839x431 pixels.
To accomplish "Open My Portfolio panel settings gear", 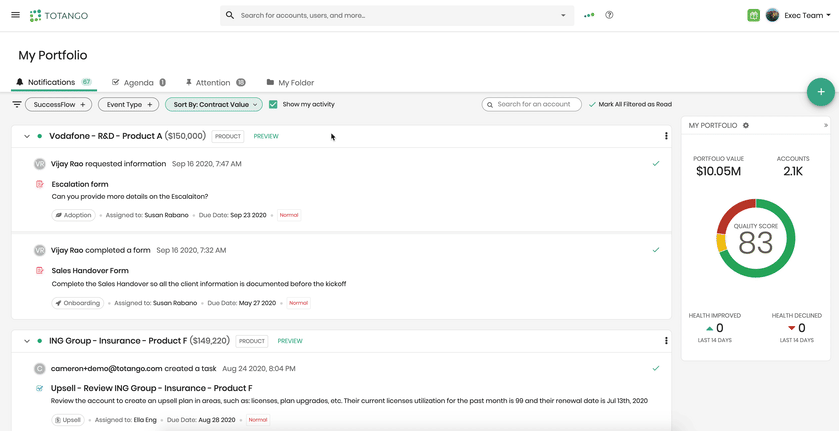I will point(746,125).
